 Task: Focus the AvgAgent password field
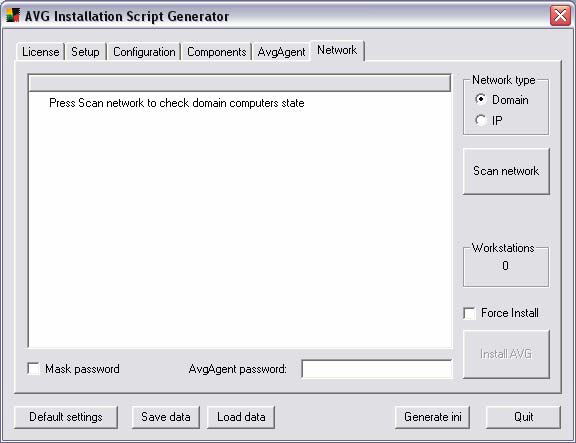click(x=377, y=369)
